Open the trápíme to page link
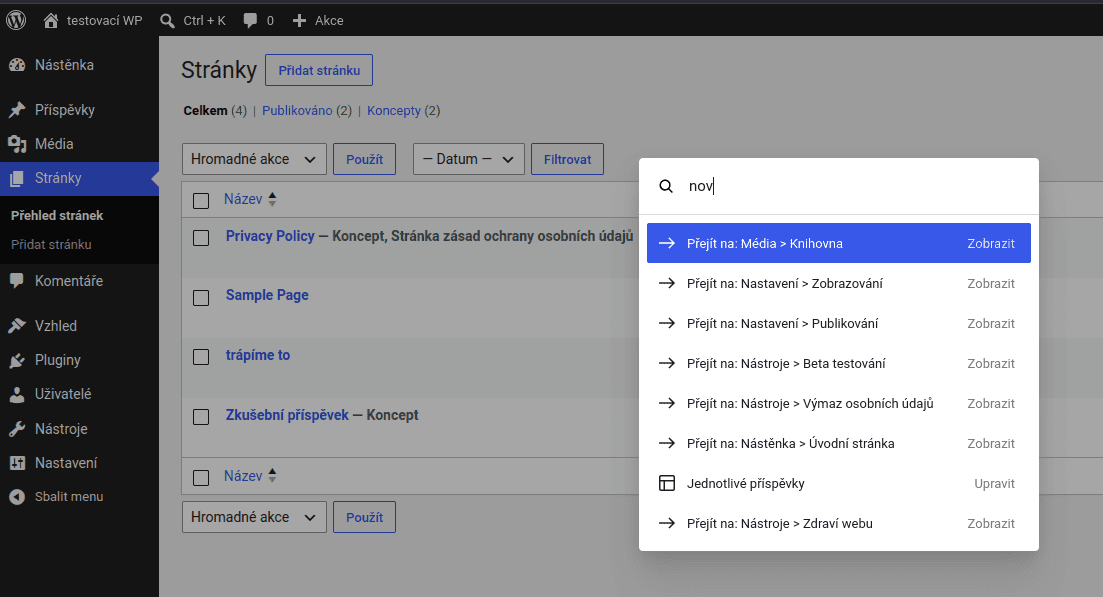The height and width of the screenshot is (597, 1103). pos(258,355)
